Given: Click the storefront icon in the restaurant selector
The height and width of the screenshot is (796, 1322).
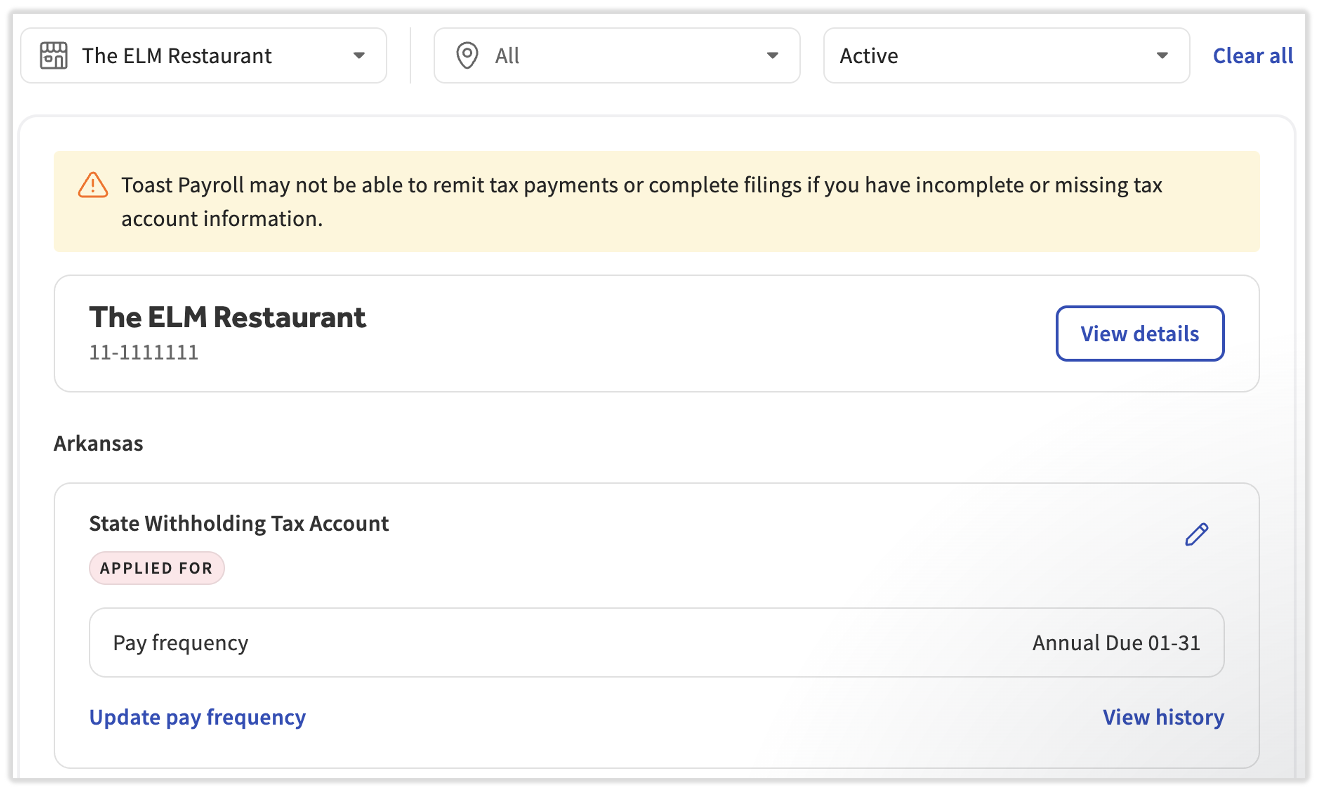Looking at the screenshot, I should point(53,56).
